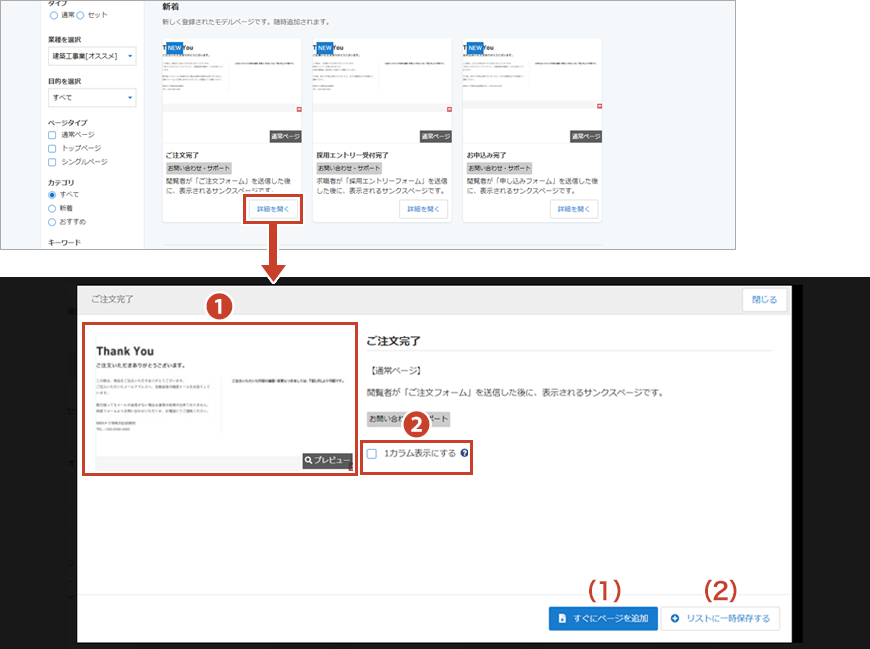Screen dimensions: 870x649
Task: Click the help icon beside 1カラム表示にする
Action: [464, 454]
